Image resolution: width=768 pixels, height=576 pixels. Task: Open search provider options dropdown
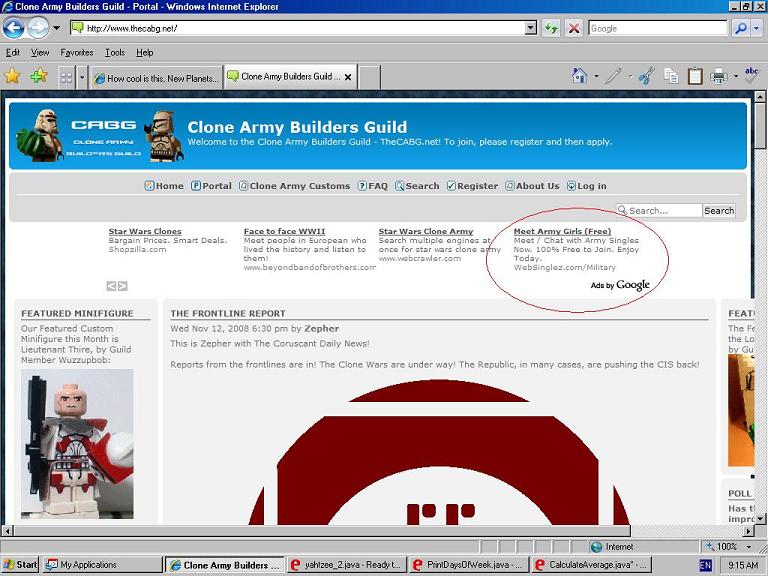tap(756, 28)
